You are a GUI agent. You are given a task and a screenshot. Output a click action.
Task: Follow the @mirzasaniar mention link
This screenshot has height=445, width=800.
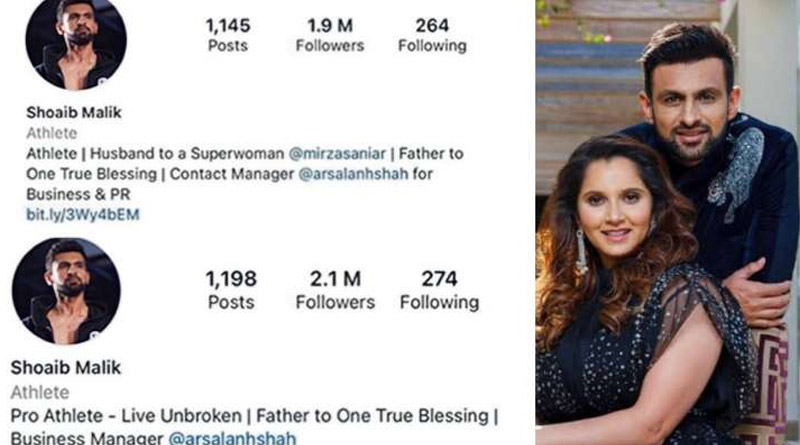tap(337, 154)
